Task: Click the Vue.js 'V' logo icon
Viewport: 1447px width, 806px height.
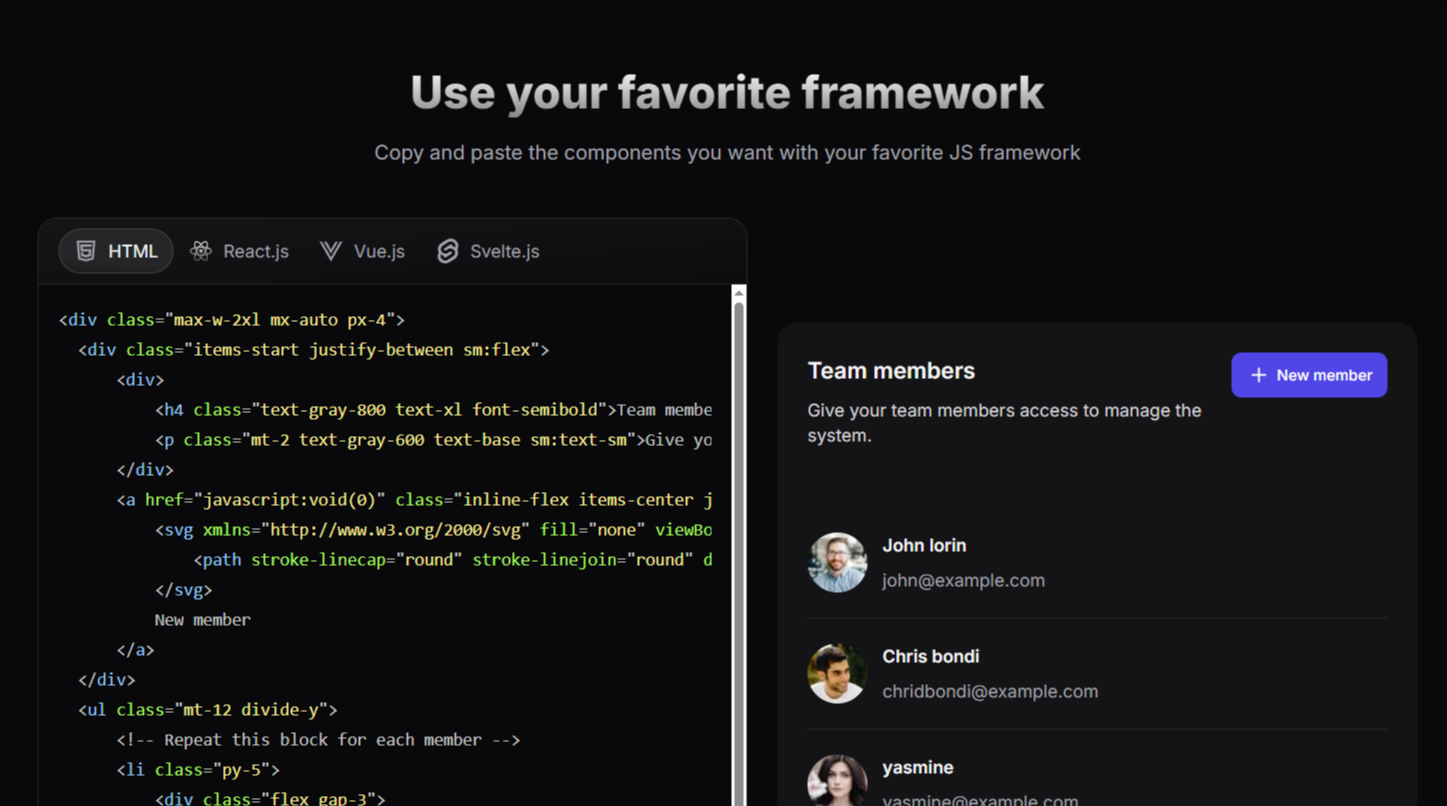Action: tap(330, 251)
